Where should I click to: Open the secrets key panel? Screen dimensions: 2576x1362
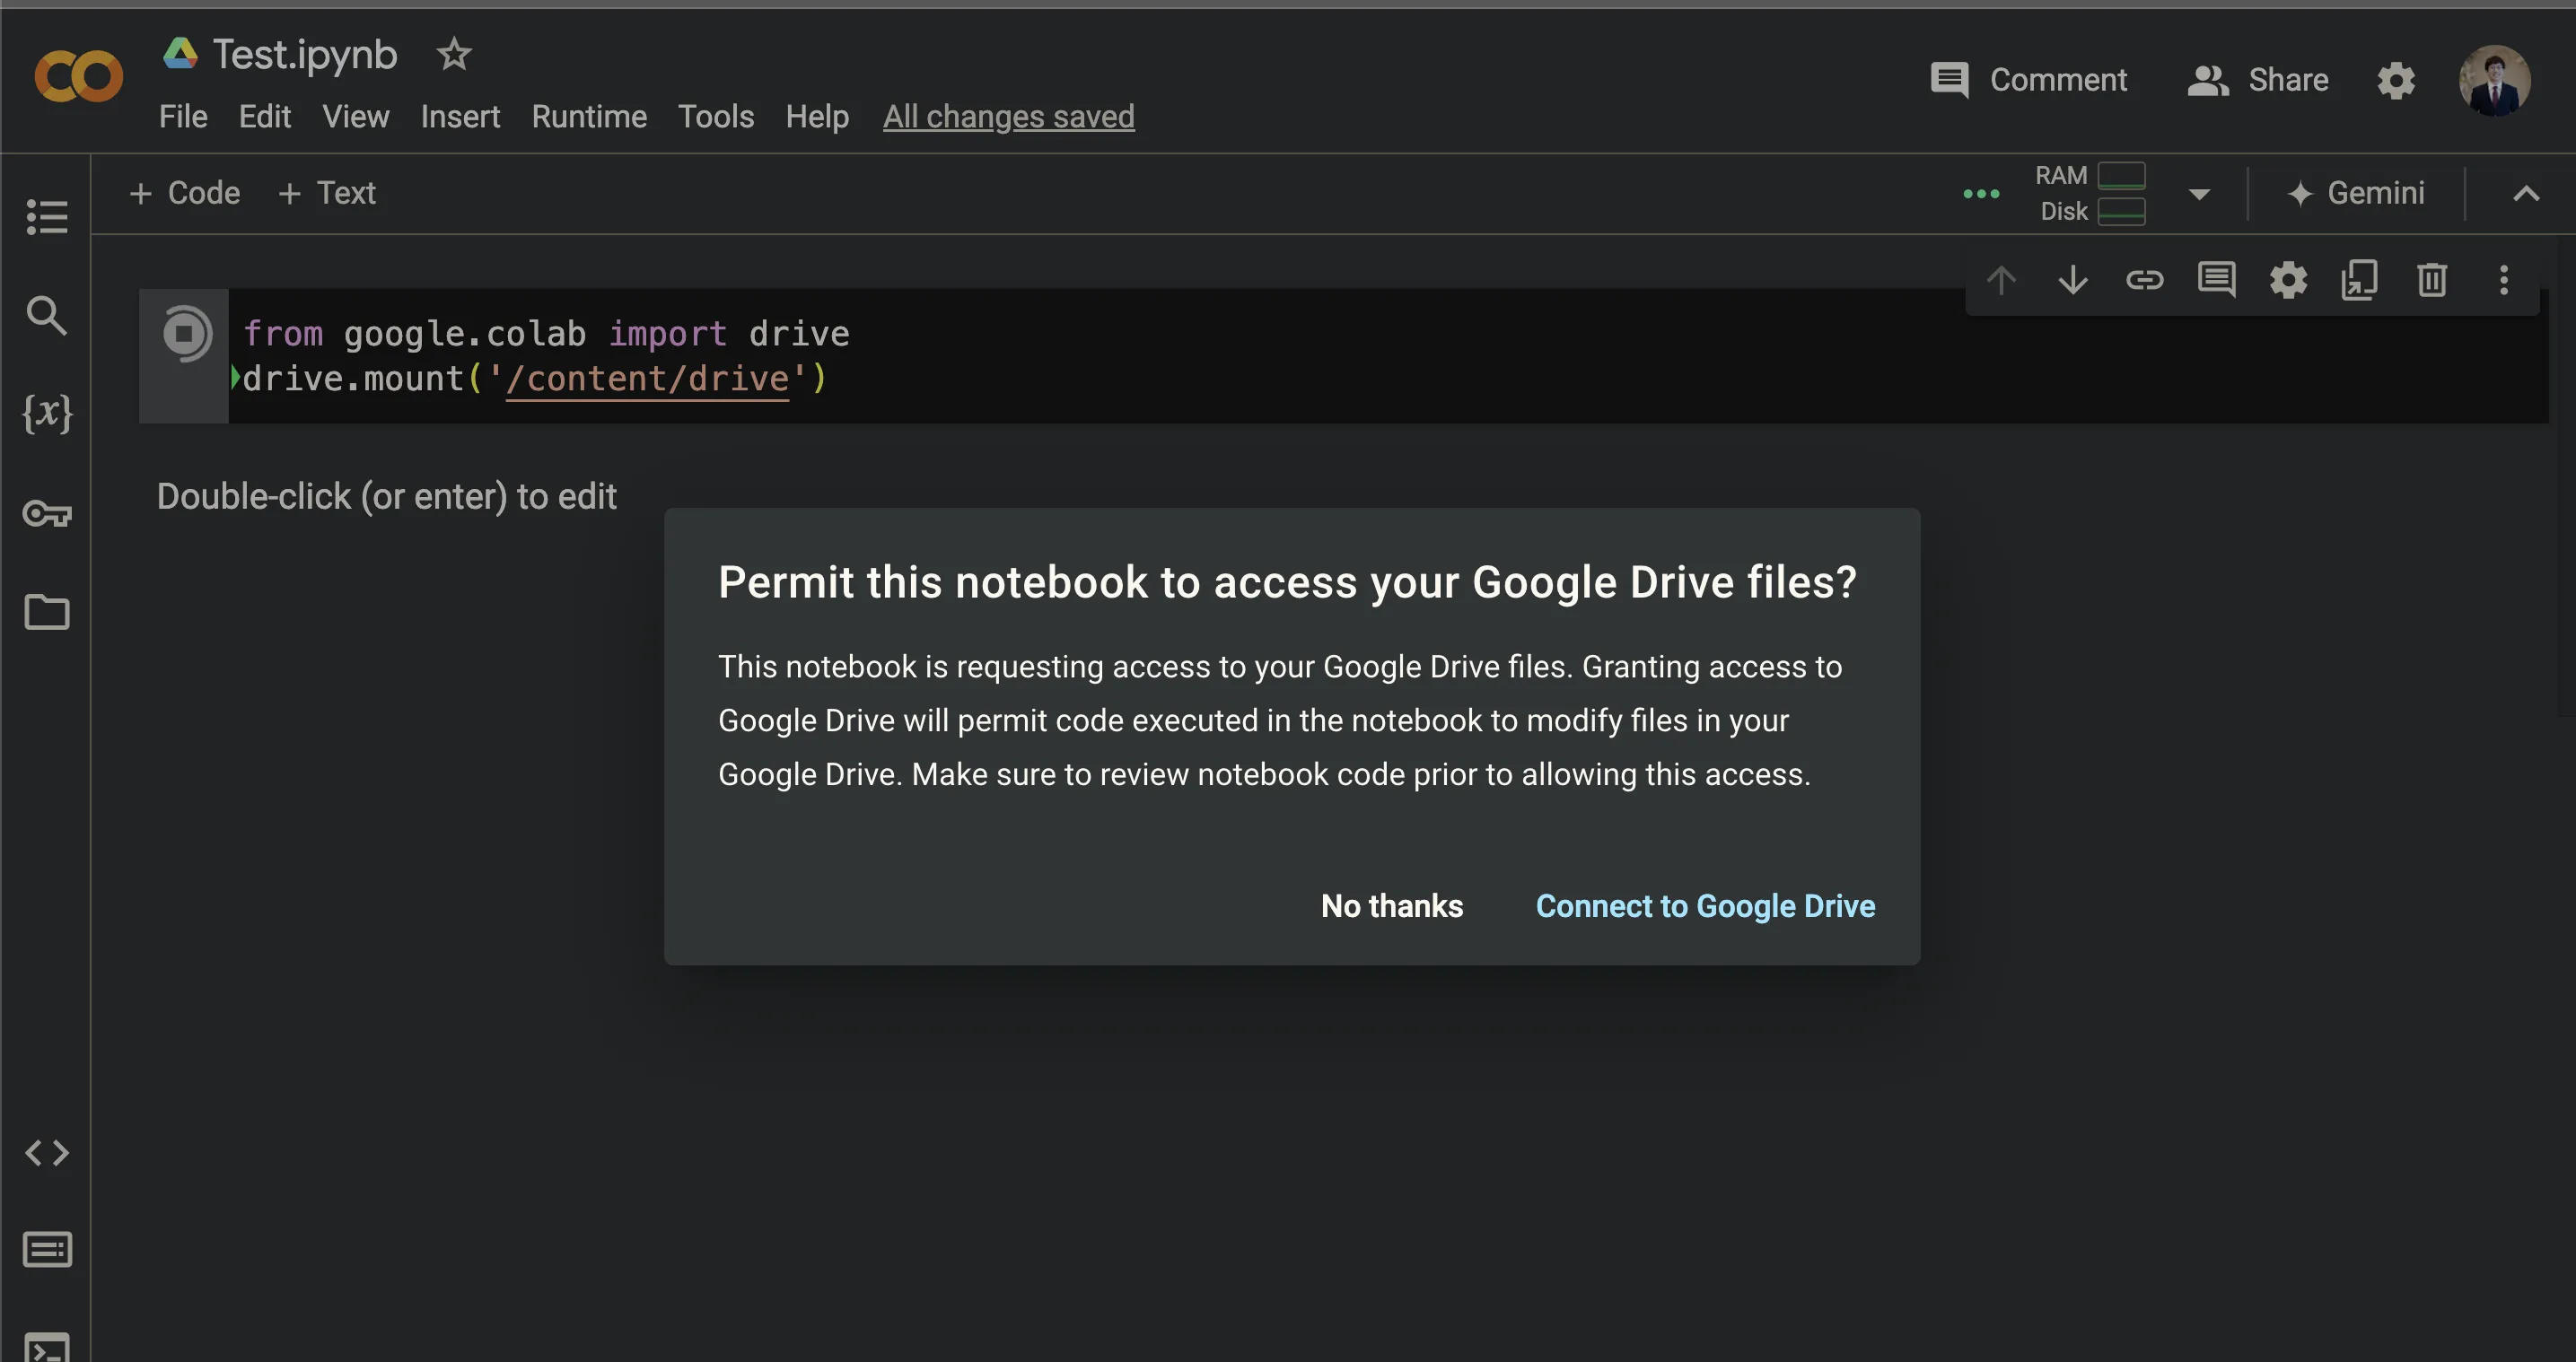pyautogui.click(x=47, y=513)
